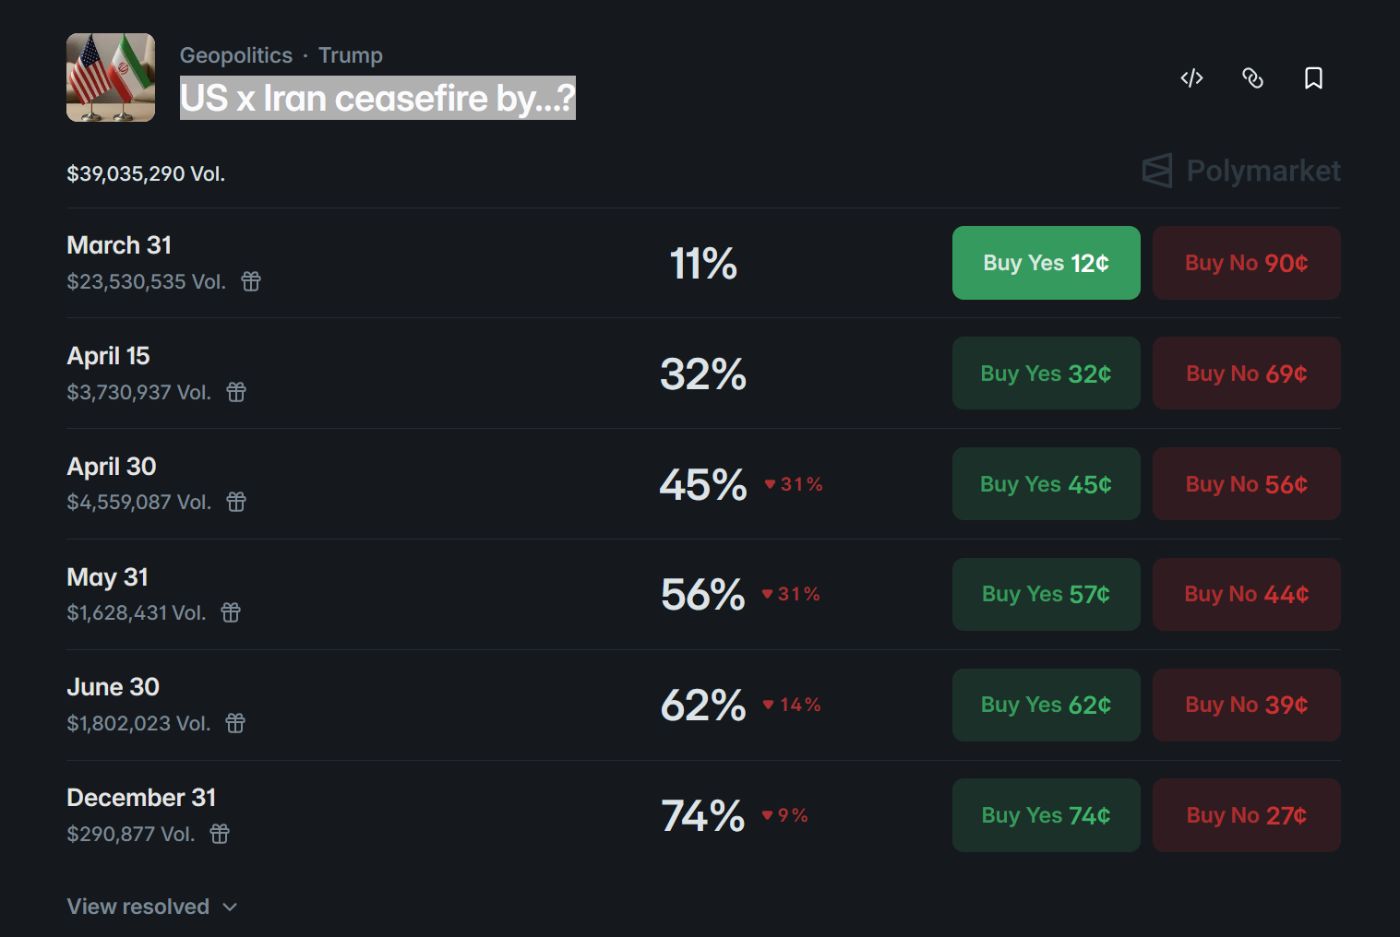1400x937 pixels.
Task: Click the gift icon beside April 30 volume
Action: pyautogui.click(x=236, y=502)
